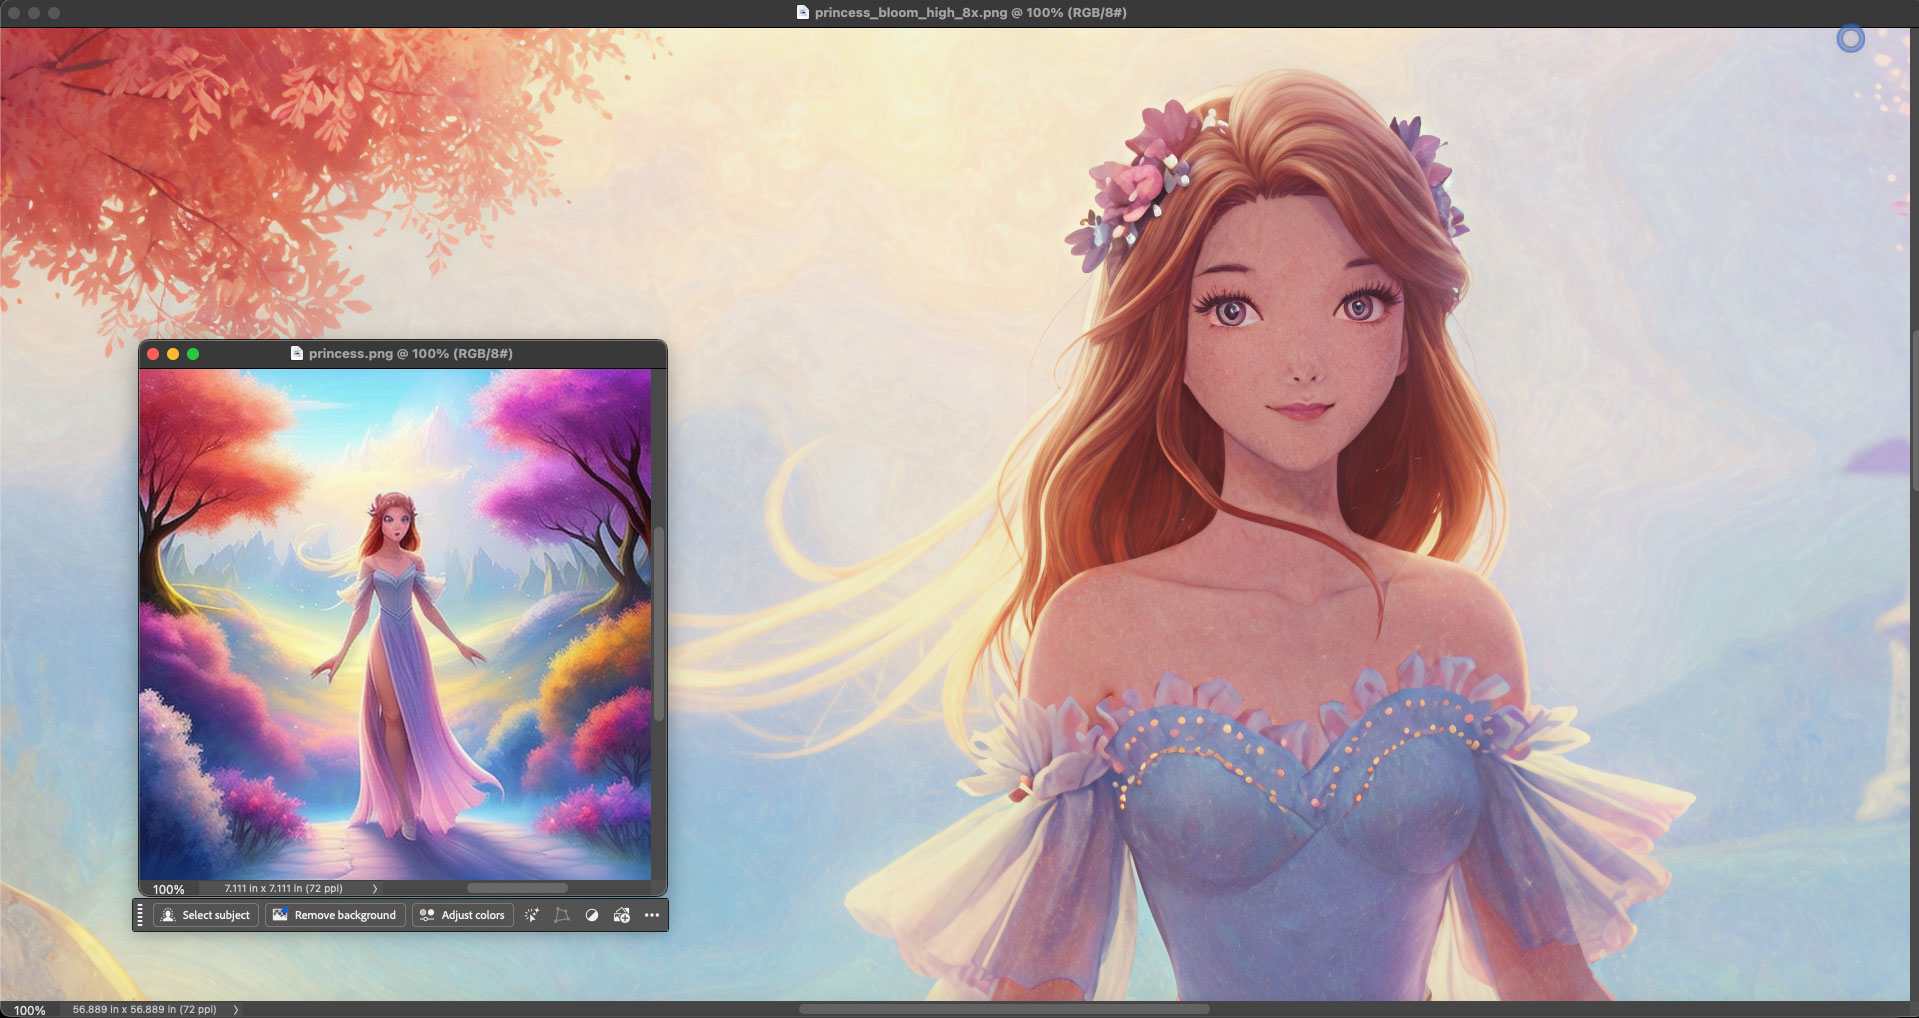Grab the contextual task bar drag handle
Viewport: 1919px width, 1018px height.
140,915
